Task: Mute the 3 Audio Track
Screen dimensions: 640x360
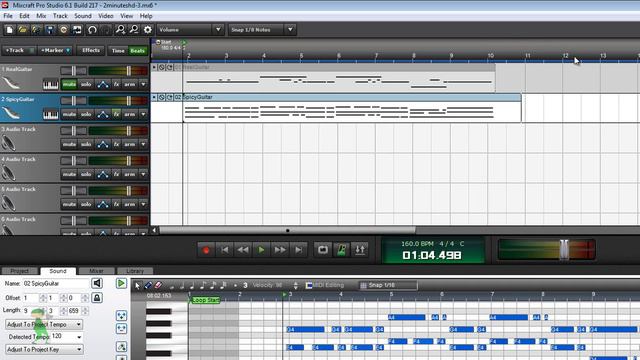Action: [x=69, y=144]
